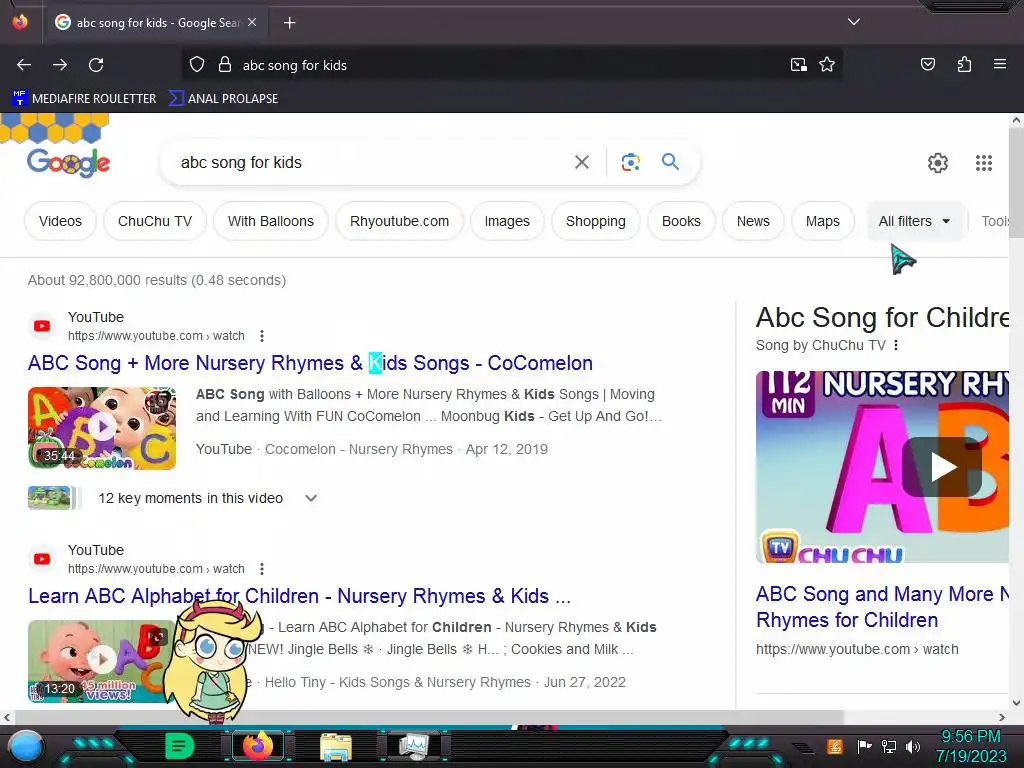
Task: Clear the Google search box text
Action: 581,162
